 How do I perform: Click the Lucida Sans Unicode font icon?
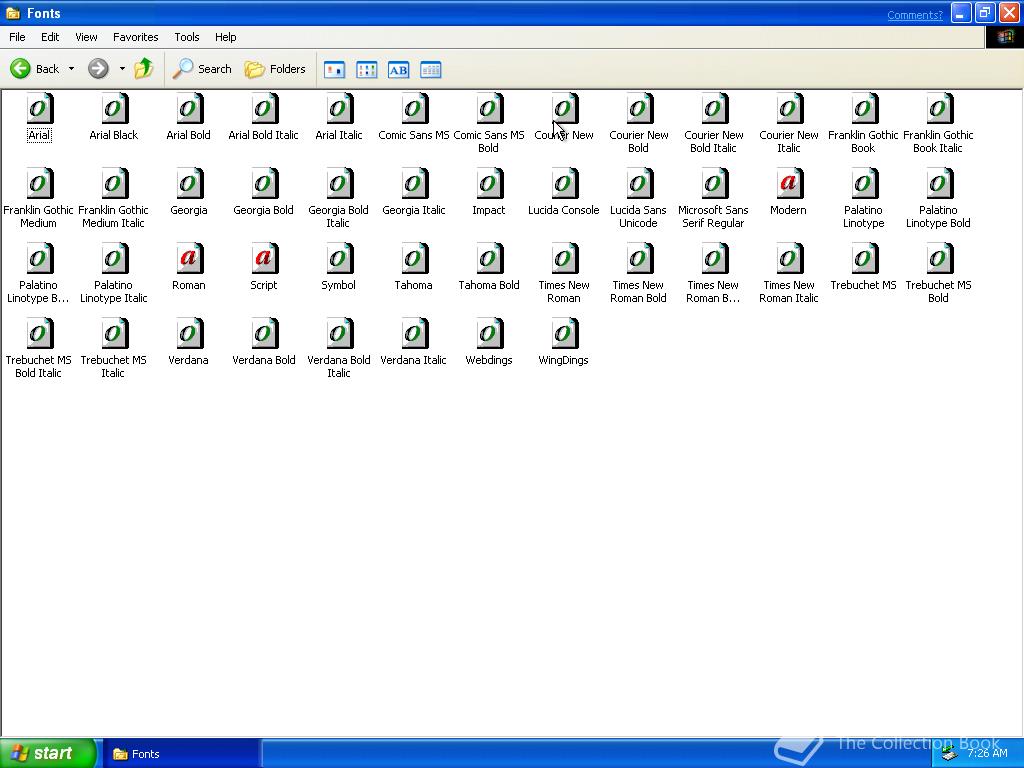coord(639,184)
